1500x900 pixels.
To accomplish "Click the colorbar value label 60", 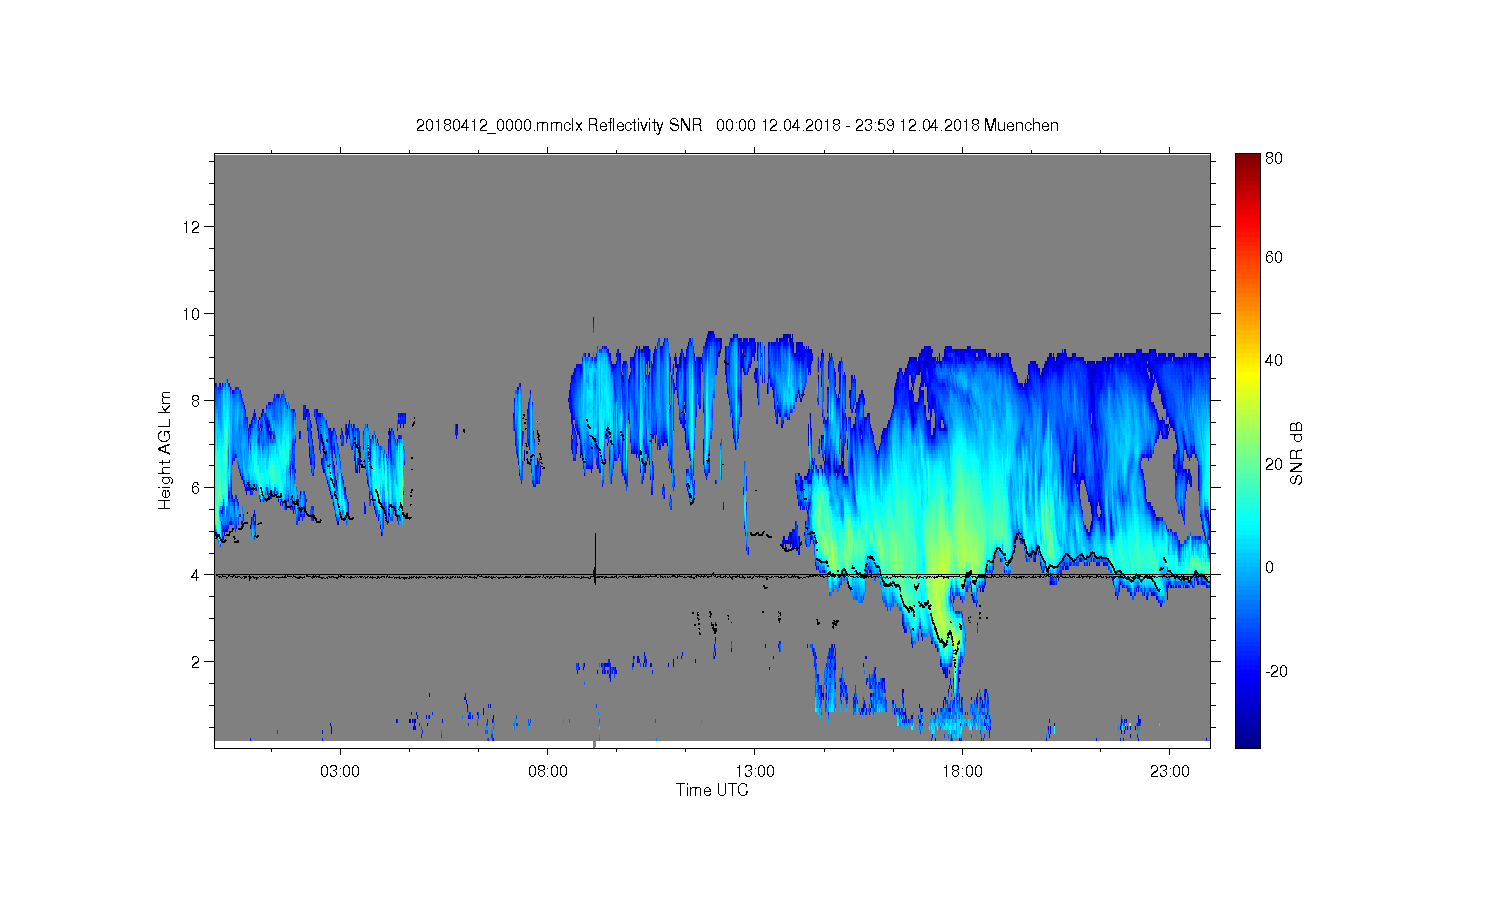I will [1274, 258].
